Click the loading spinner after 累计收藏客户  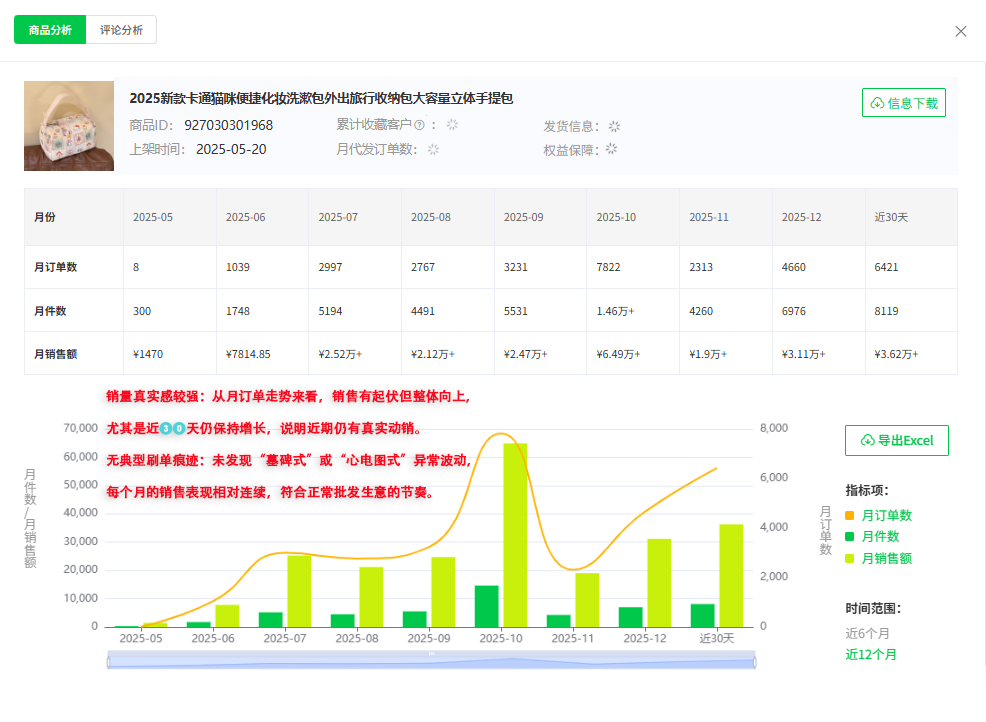click(454, 125)
